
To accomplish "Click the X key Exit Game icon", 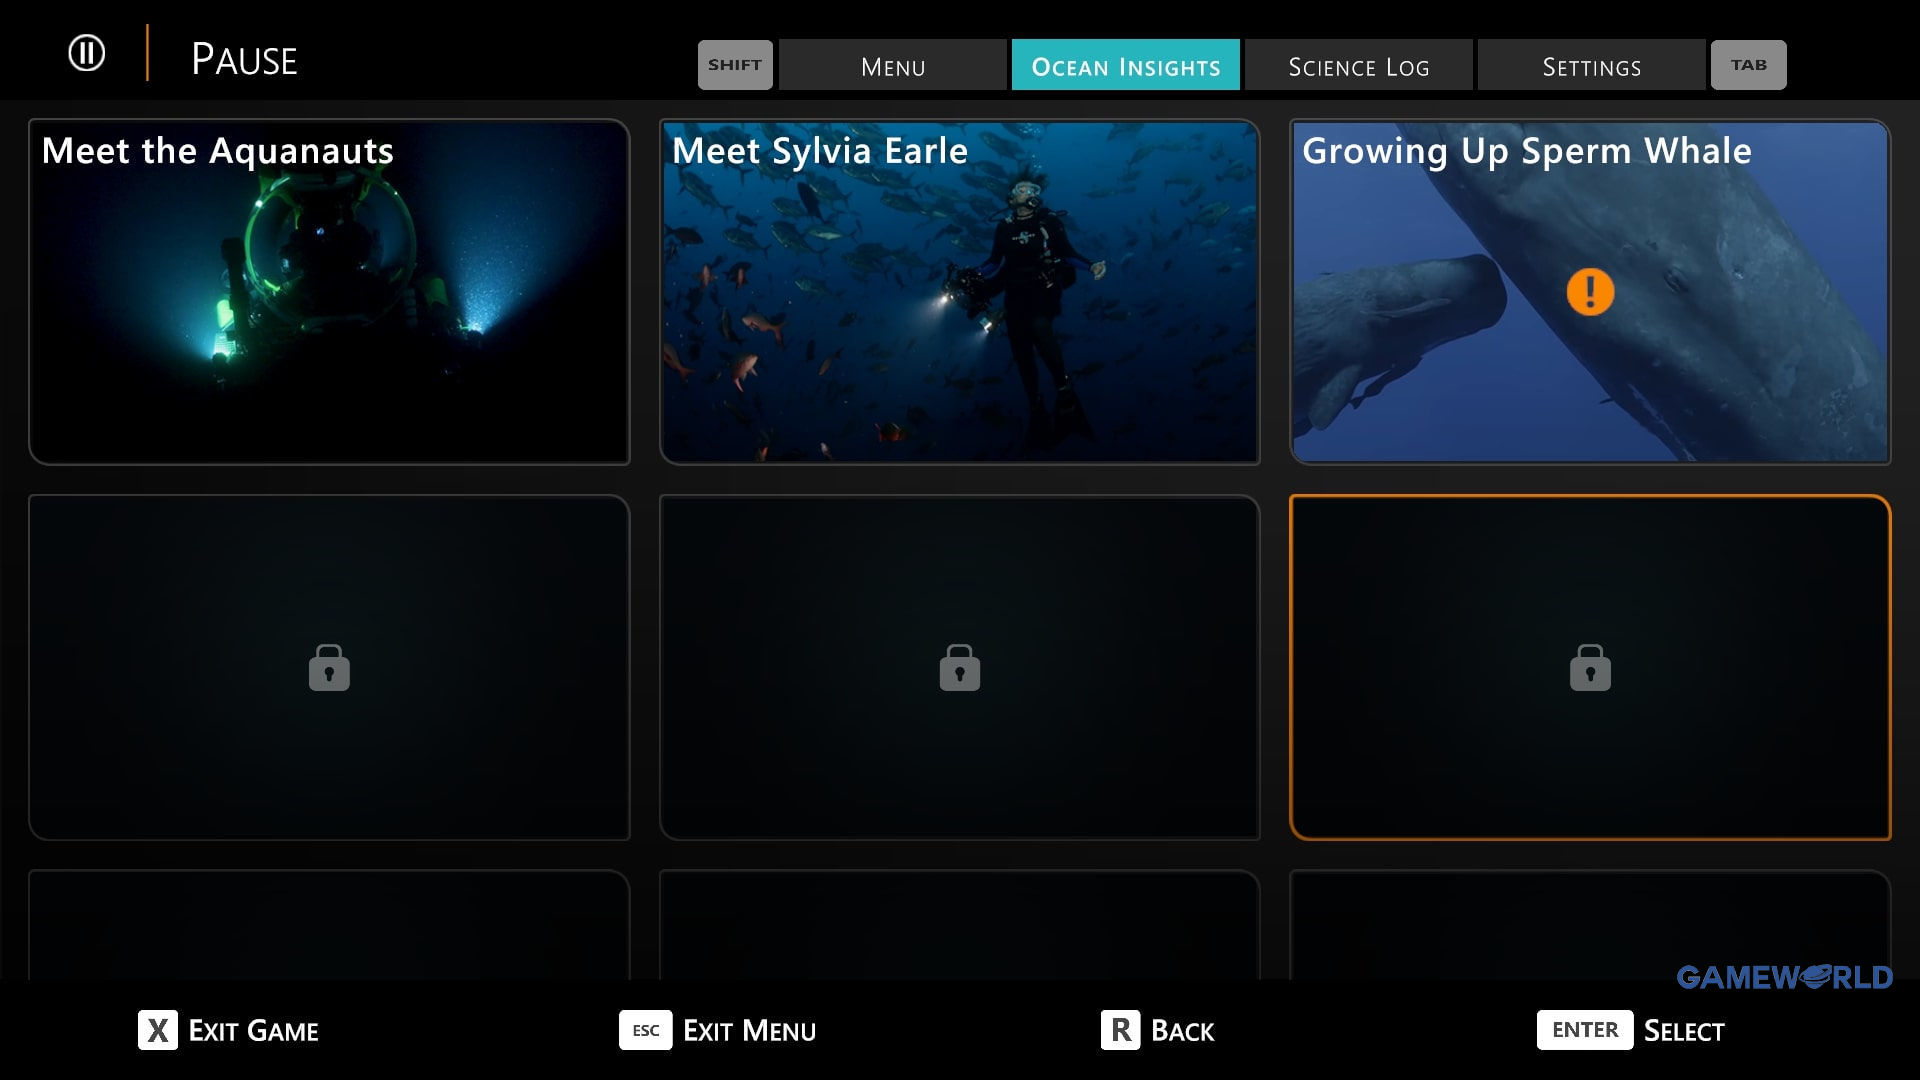I will (157, 1030).
